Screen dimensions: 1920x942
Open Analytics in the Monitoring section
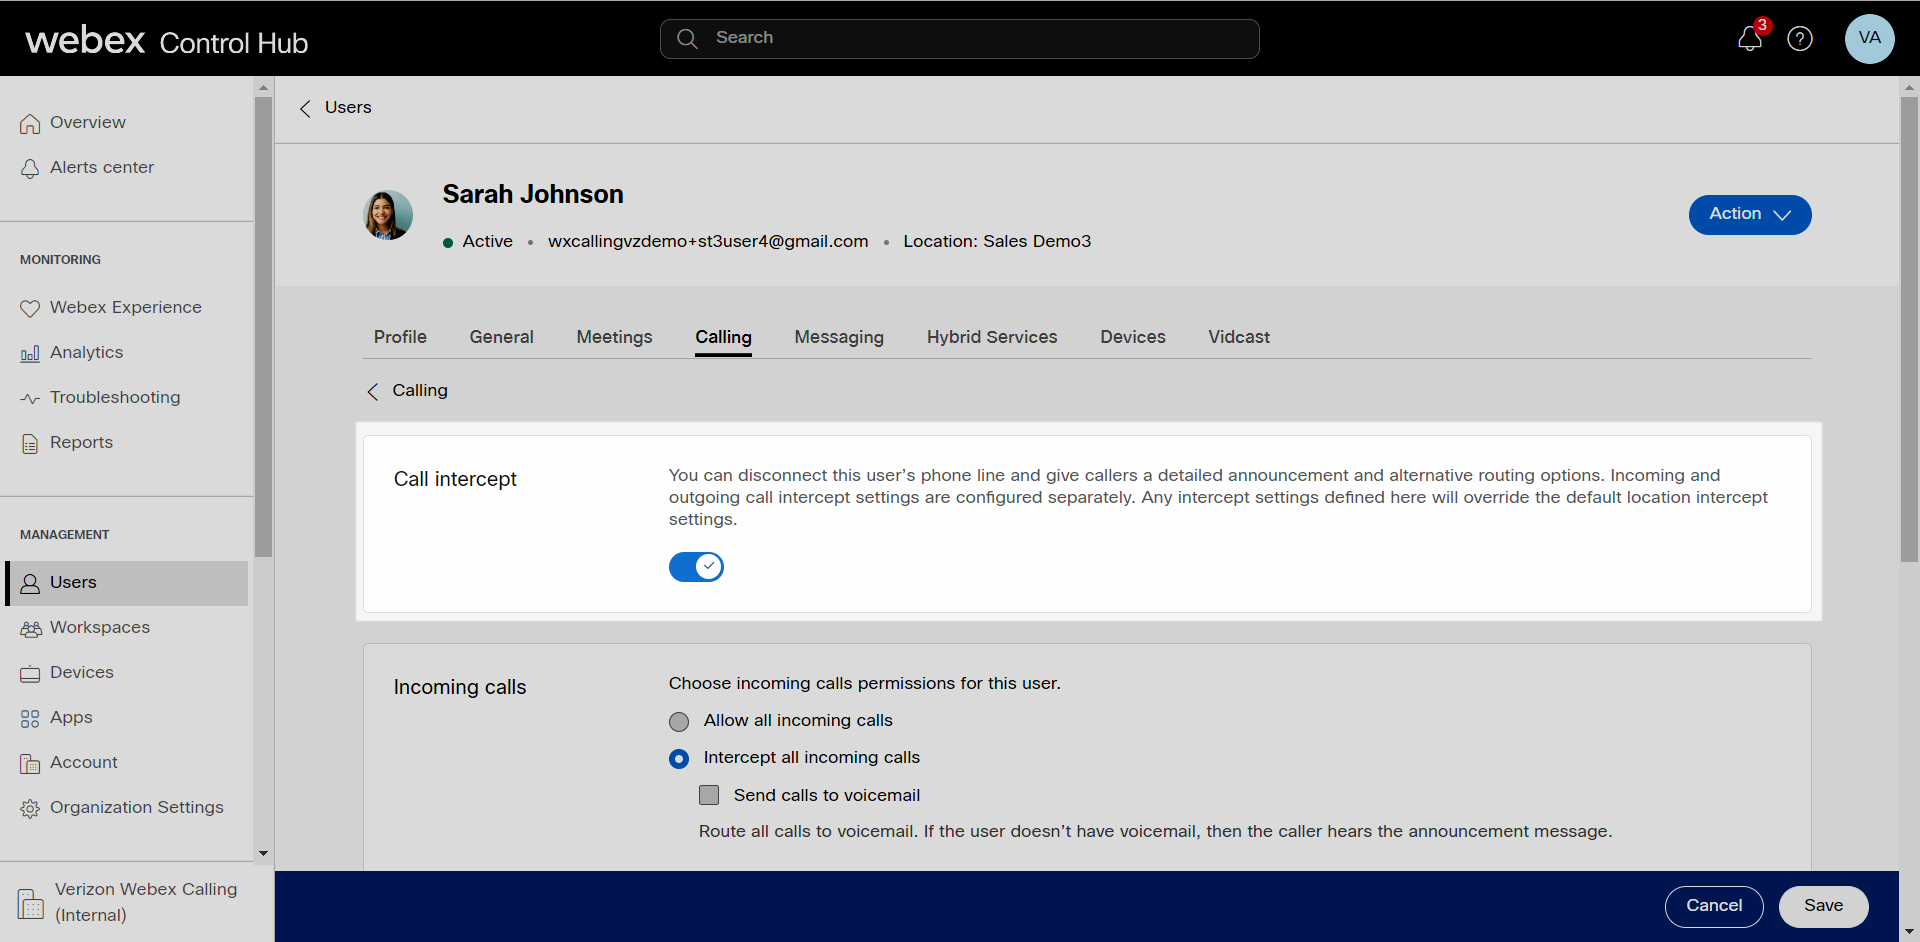click(x=86, y=352)
